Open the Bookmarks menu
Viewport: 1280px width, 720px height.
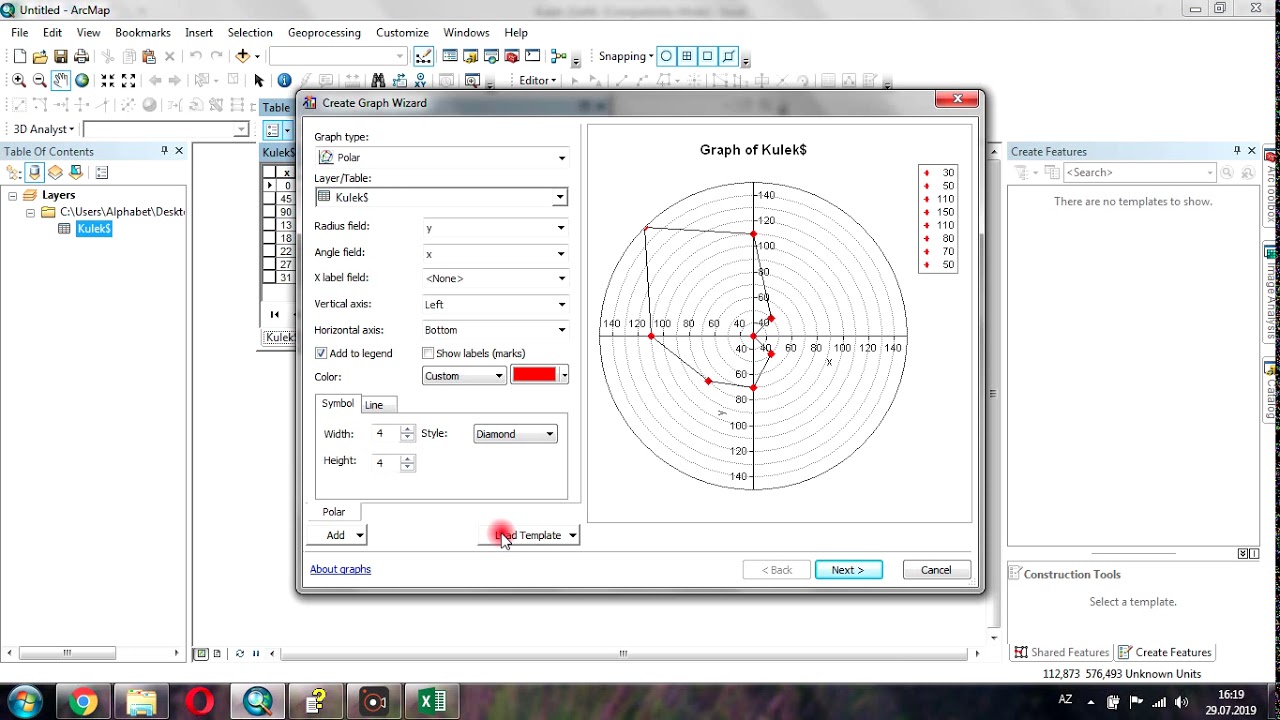click(x=143, y=33)
